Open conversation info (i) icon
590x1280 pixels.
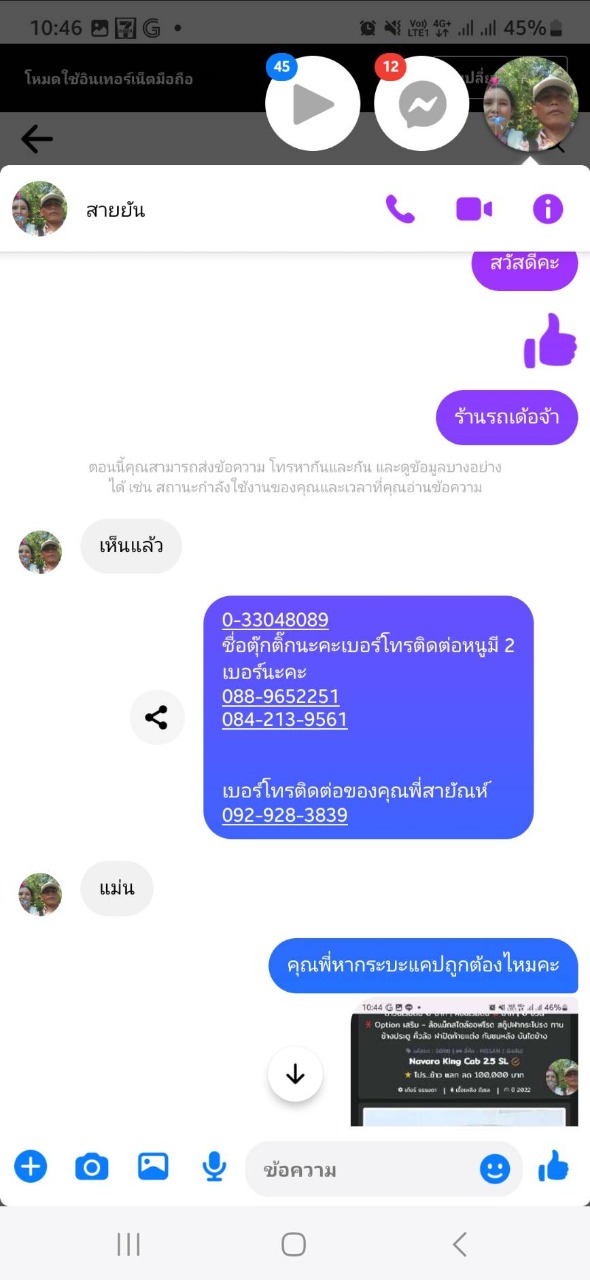point(548,209)
